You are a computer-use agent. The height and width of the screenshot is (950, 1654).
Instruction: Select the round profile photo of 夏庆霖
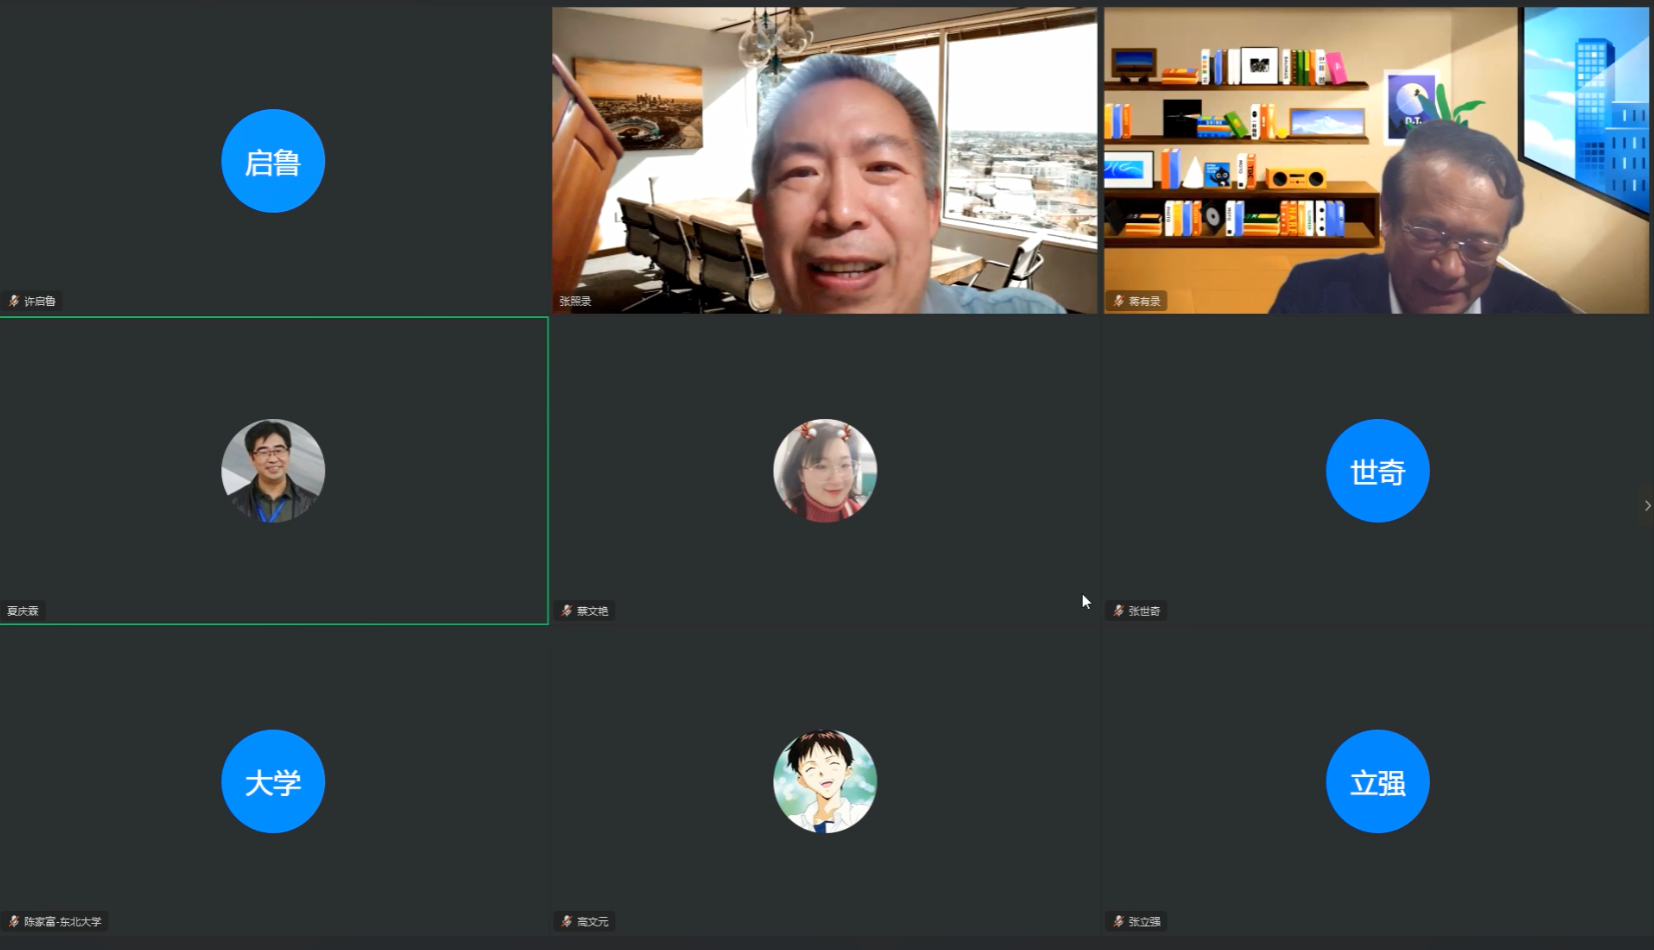[x=273, y=471]
